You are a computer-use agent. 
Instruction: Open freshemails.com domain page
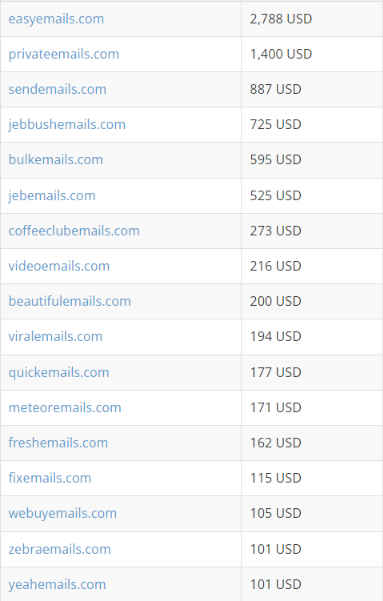pyautogui.click(x=58, y=443)
